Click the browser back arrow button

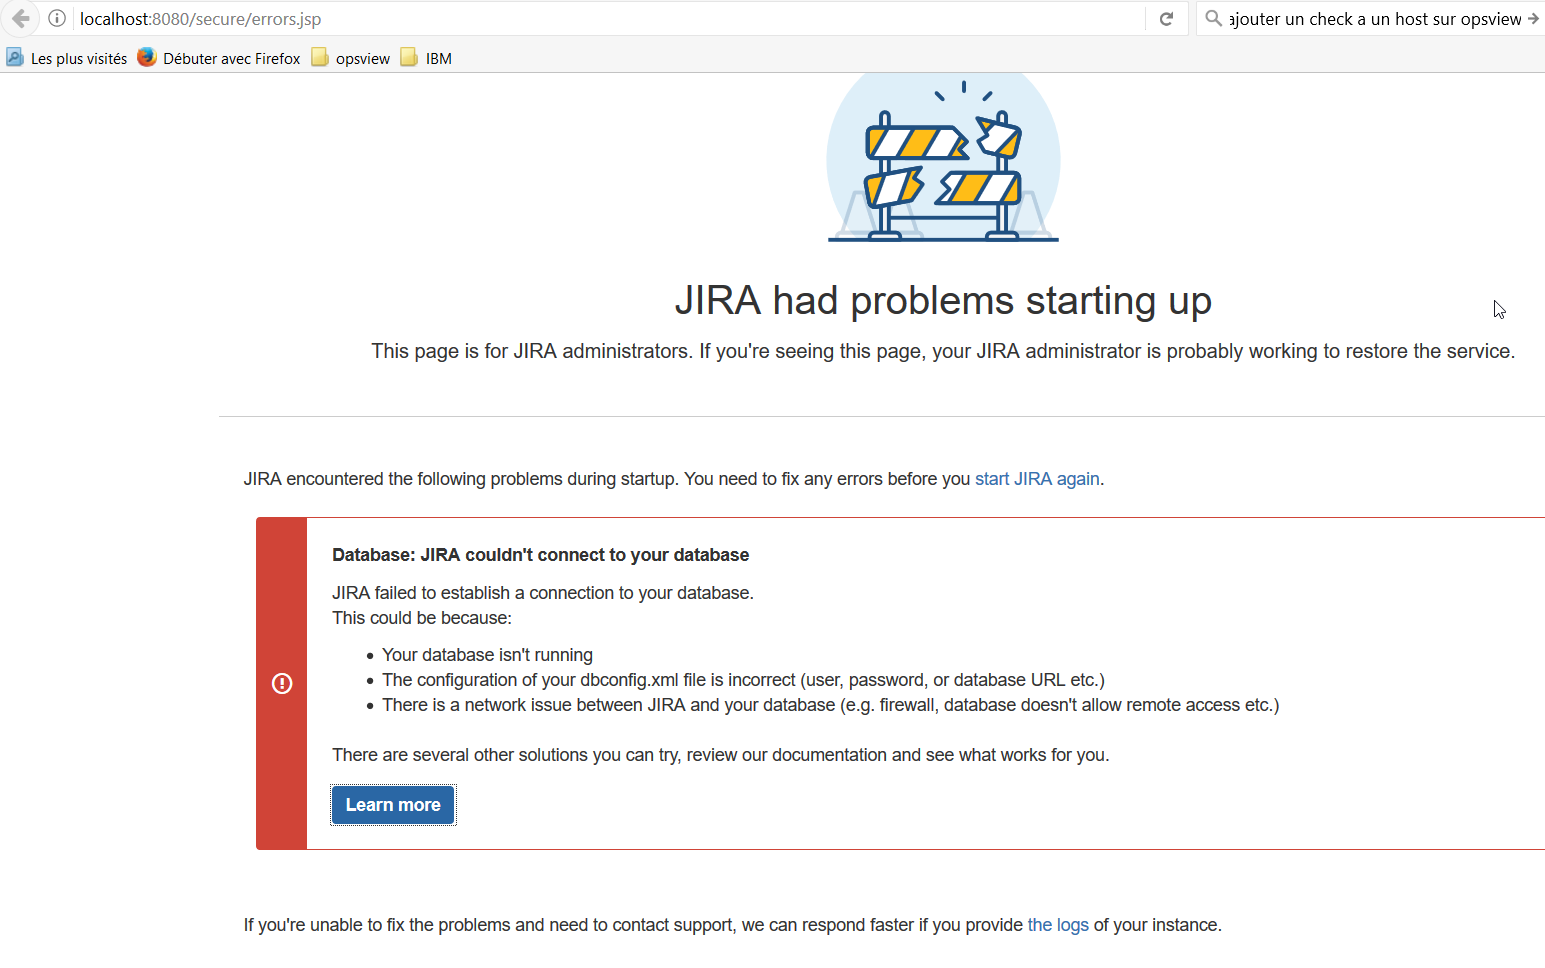20,19
